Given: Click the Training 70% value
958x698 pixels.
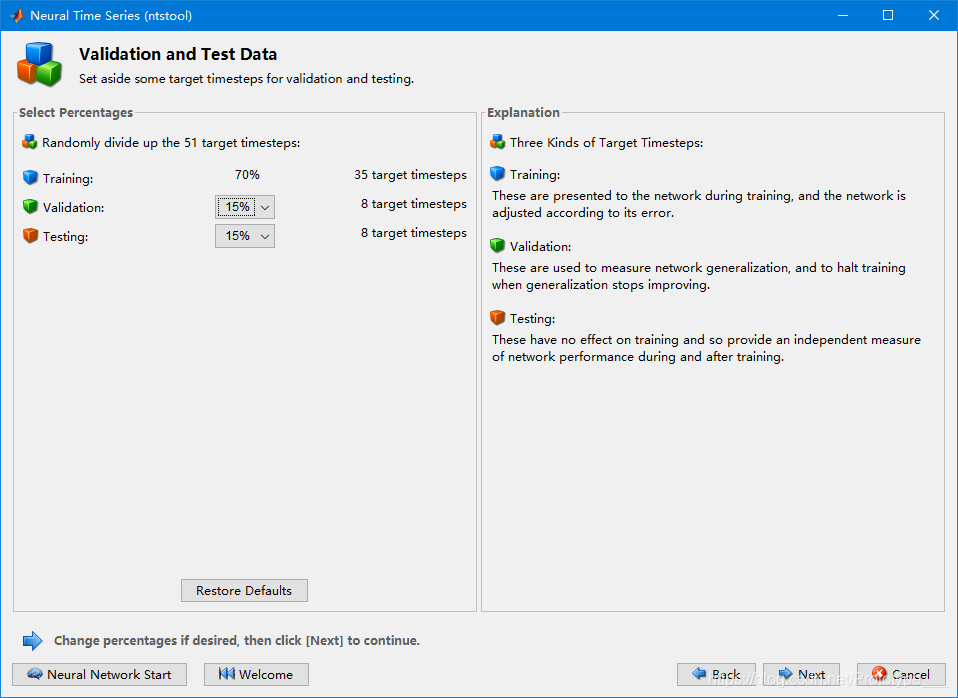Looking at the screenshot, I should (247, 175).
